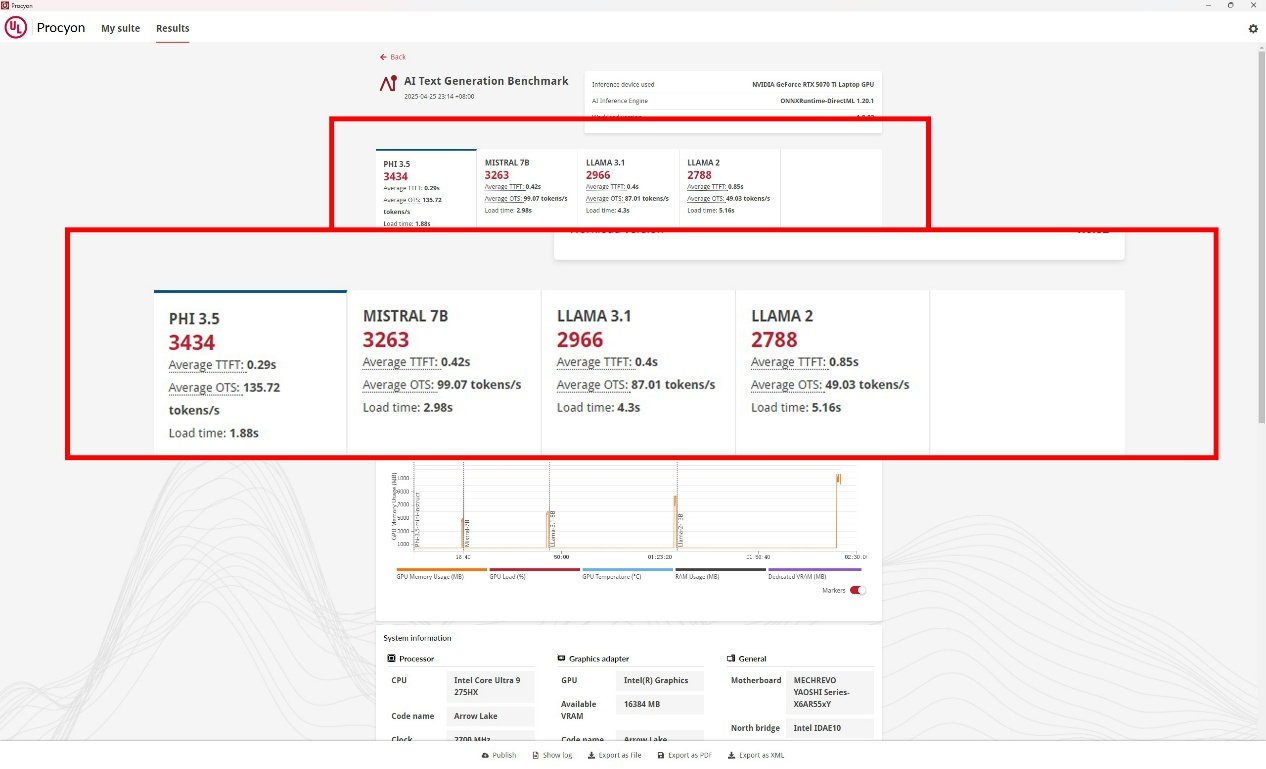Click the Back arrow icon
Screen dimensions: 1266x769
383,57
